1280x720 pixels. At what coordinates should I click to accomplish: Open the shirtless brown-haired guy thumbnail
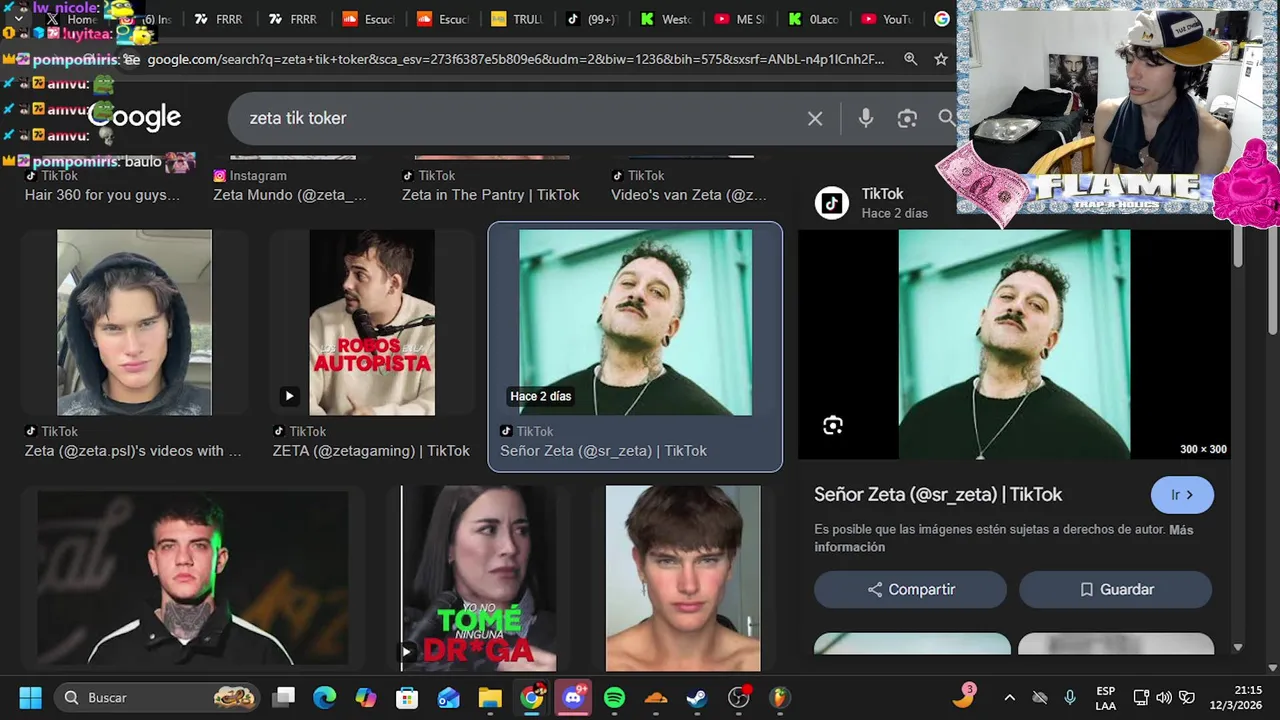(x=683, y=578)
